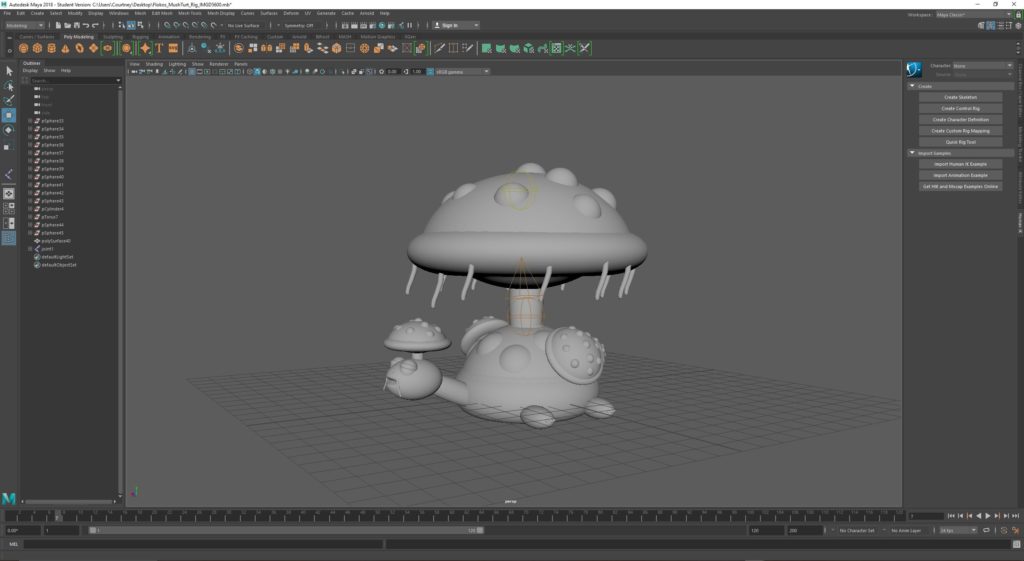Activate the Paint Selection tool

[8, 100]
